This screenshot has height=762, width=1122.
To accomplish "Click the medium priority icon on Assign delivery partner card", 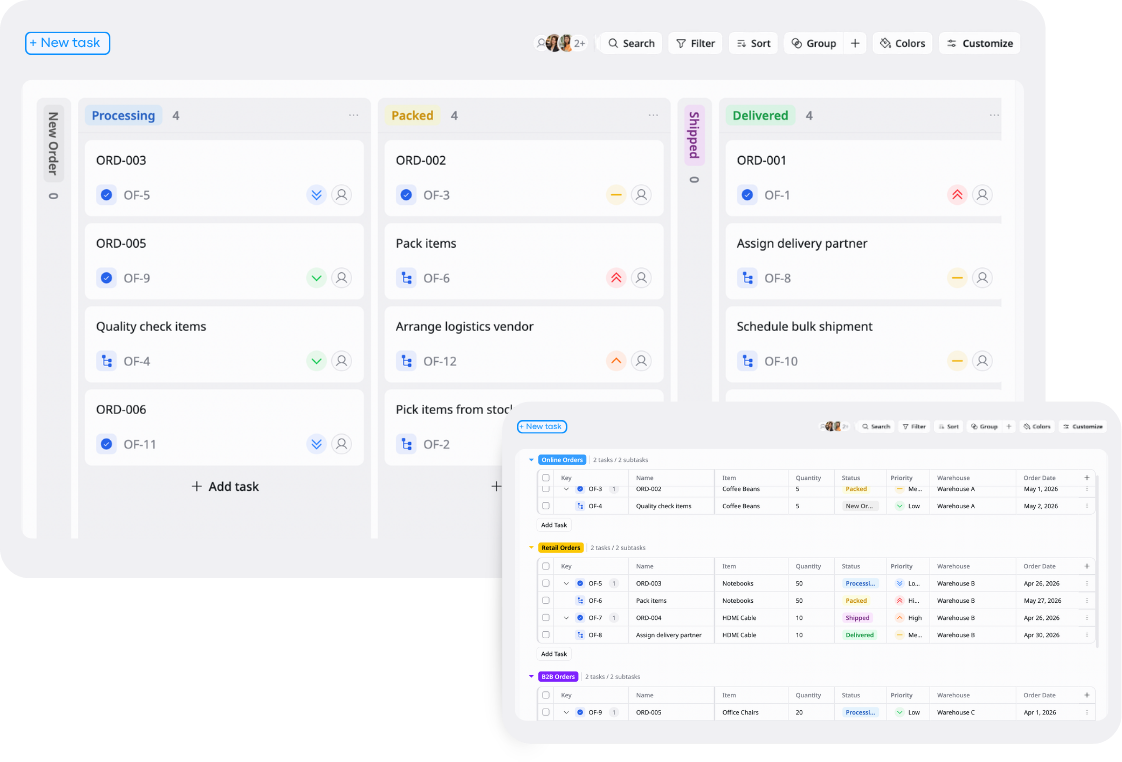I will coord(957,278).
